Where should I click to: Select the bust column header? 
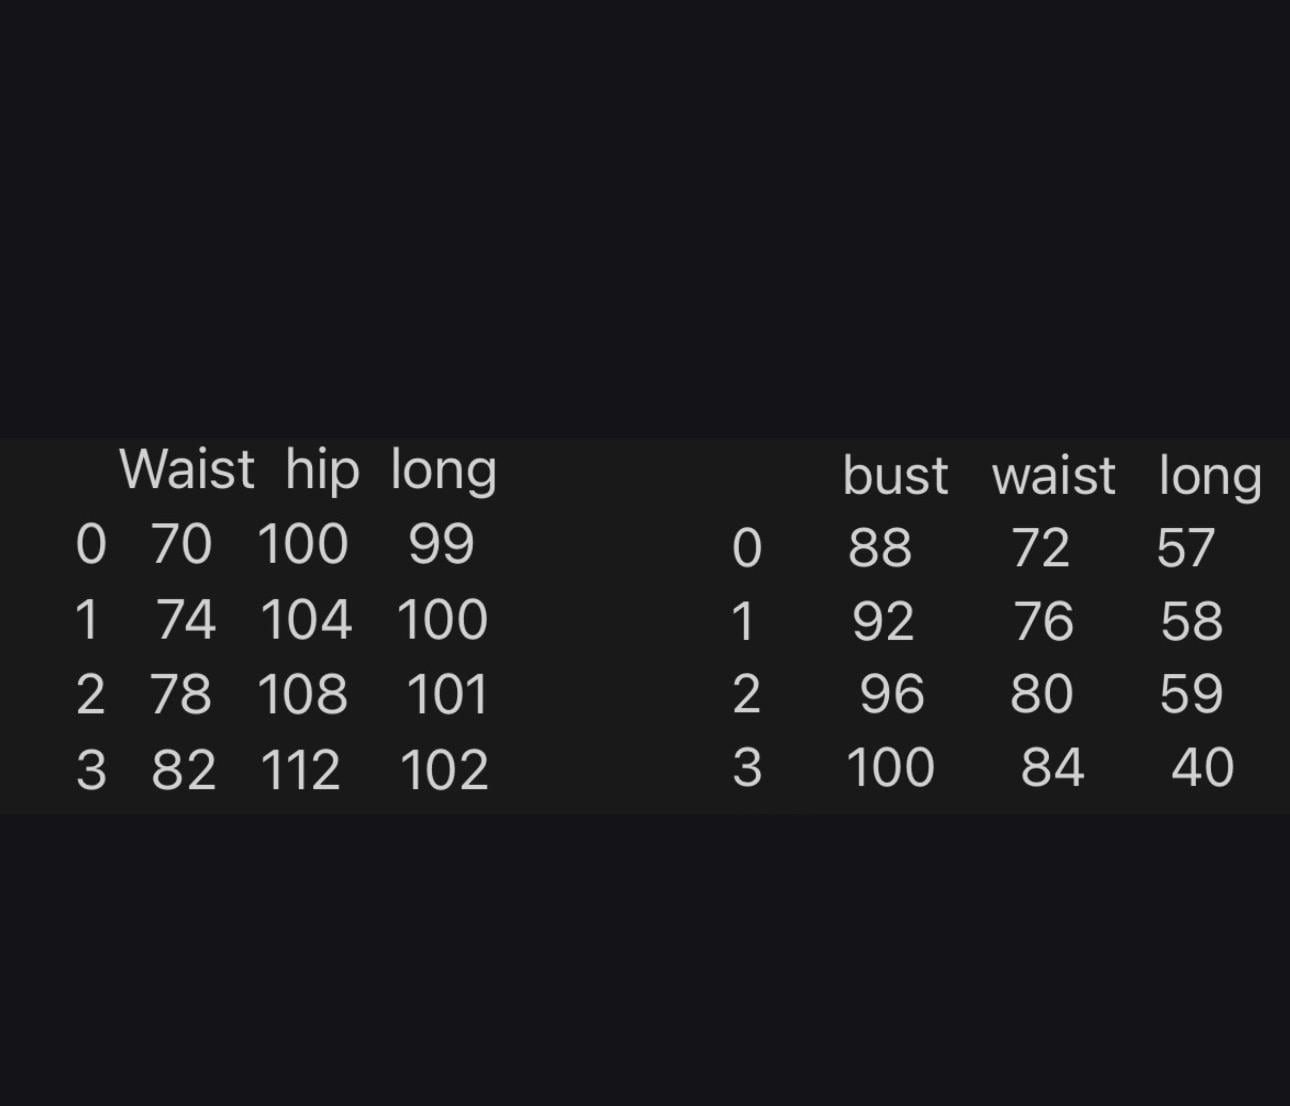[x=895, y=475]
